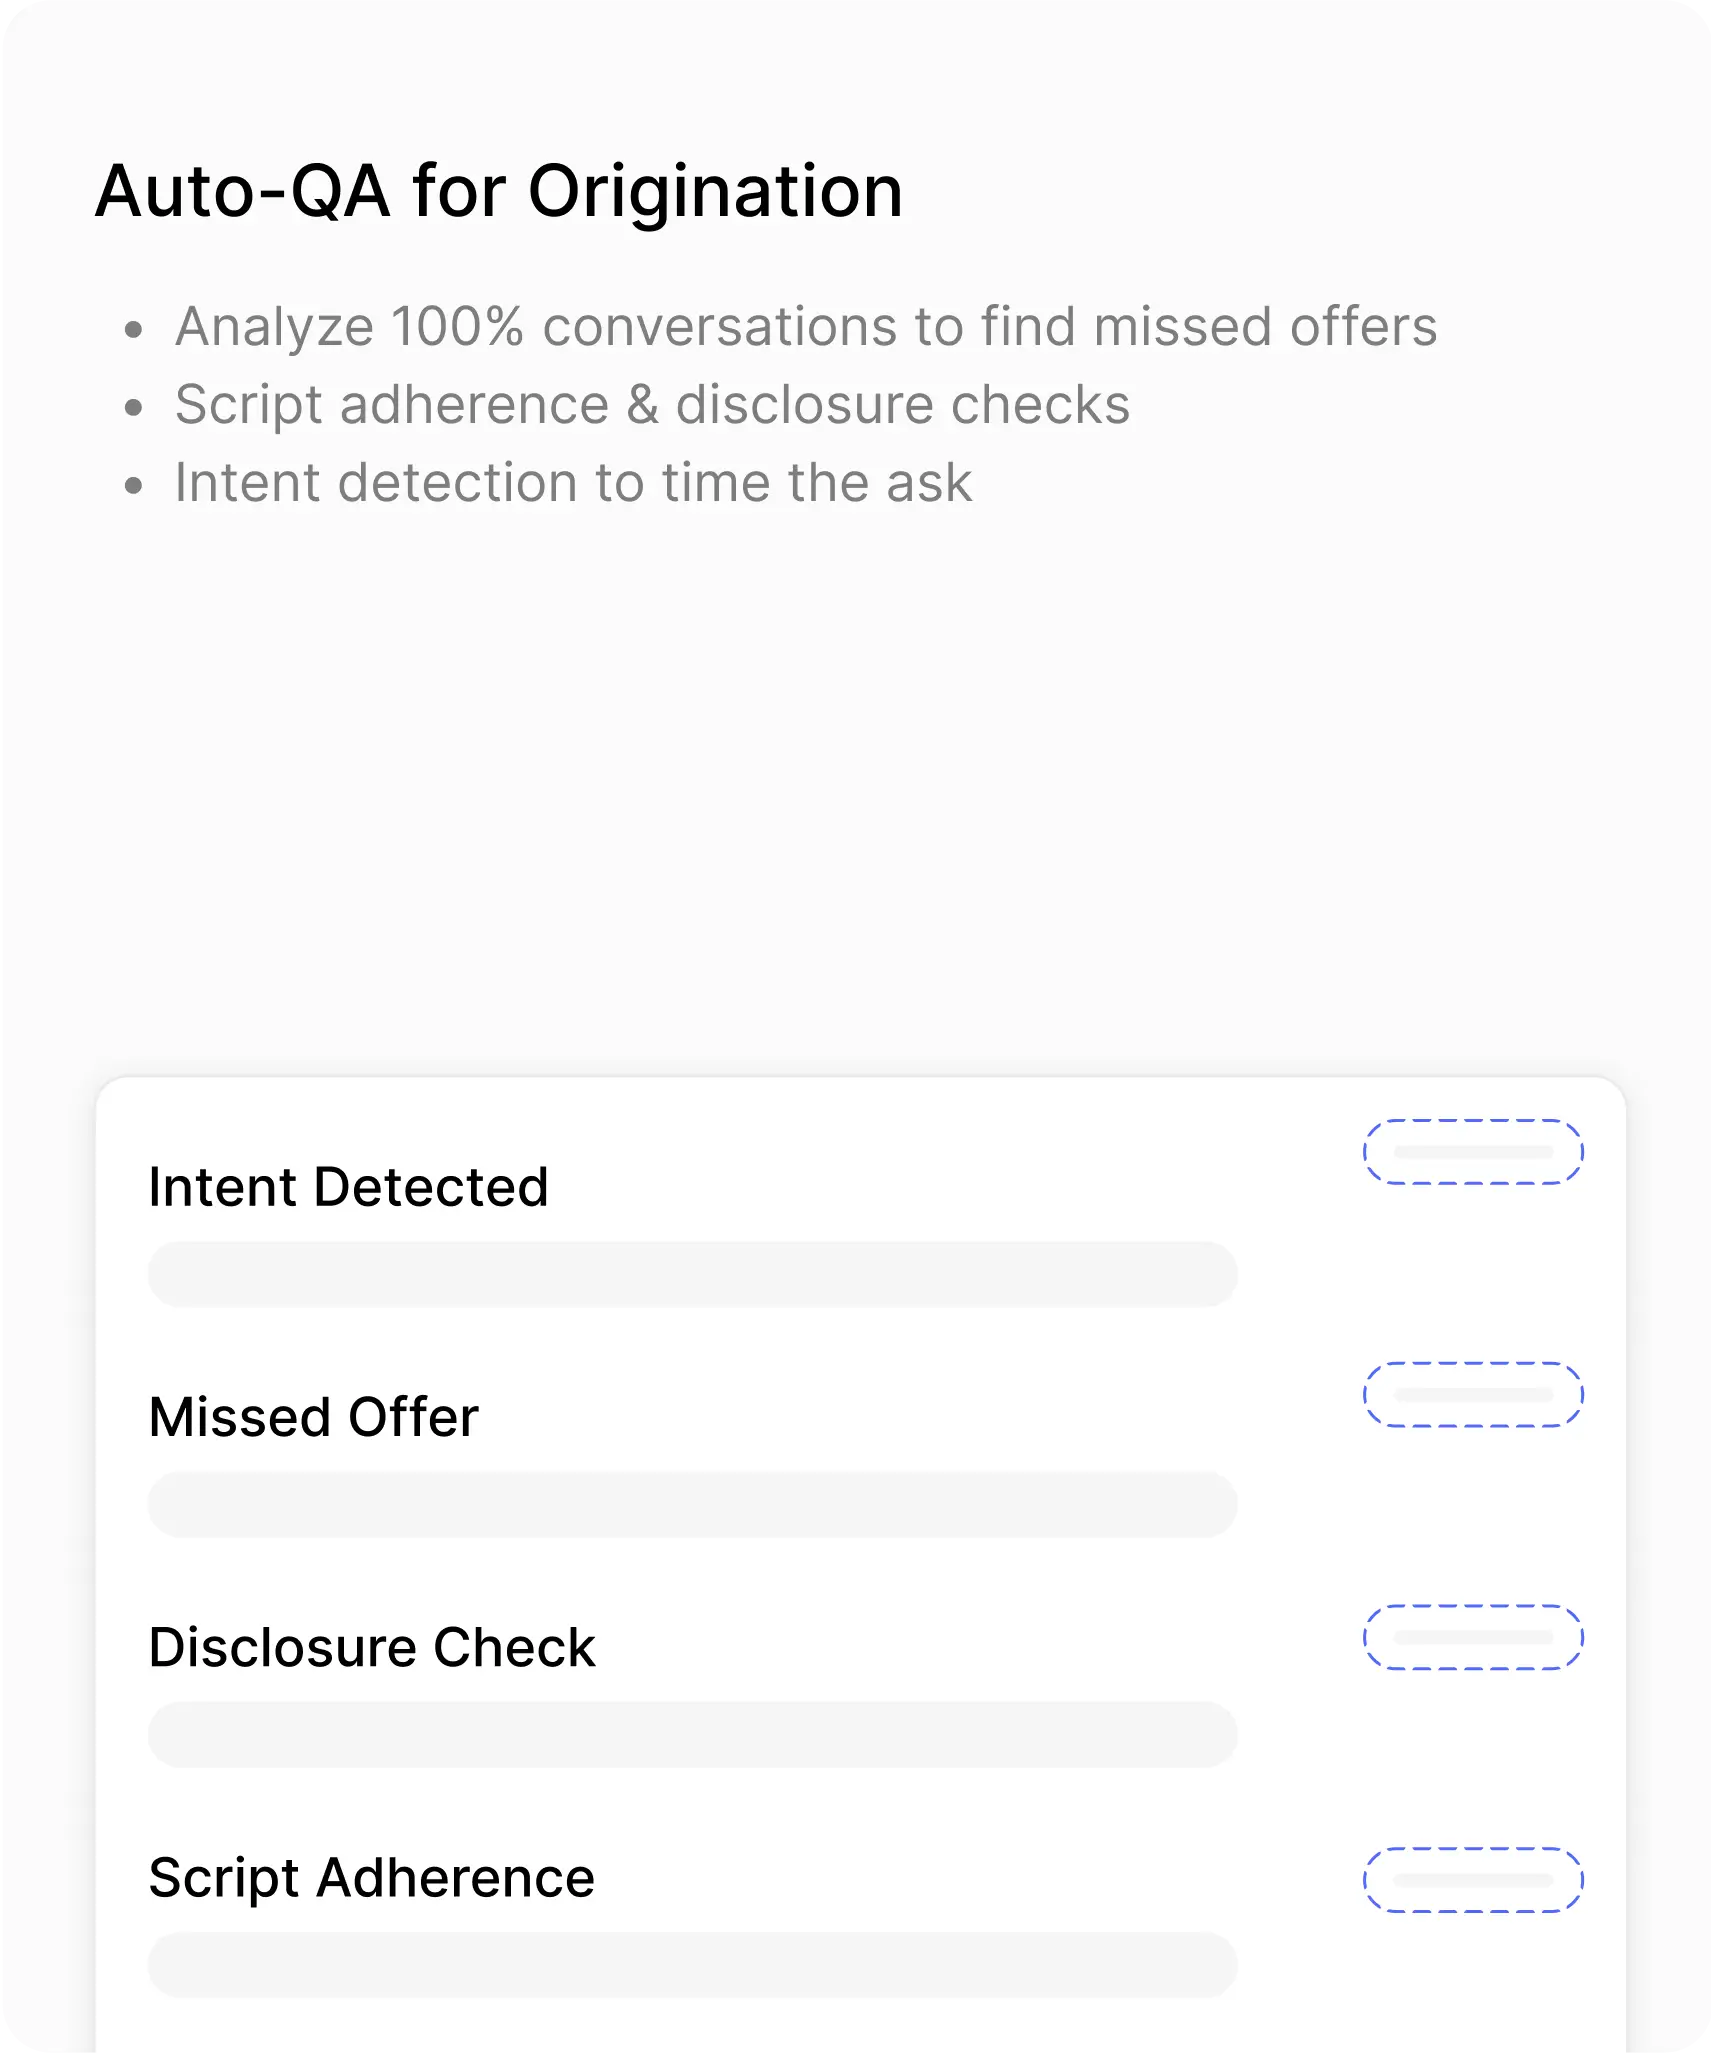Open the Intent Detected row label

(x=348, y=1187)
